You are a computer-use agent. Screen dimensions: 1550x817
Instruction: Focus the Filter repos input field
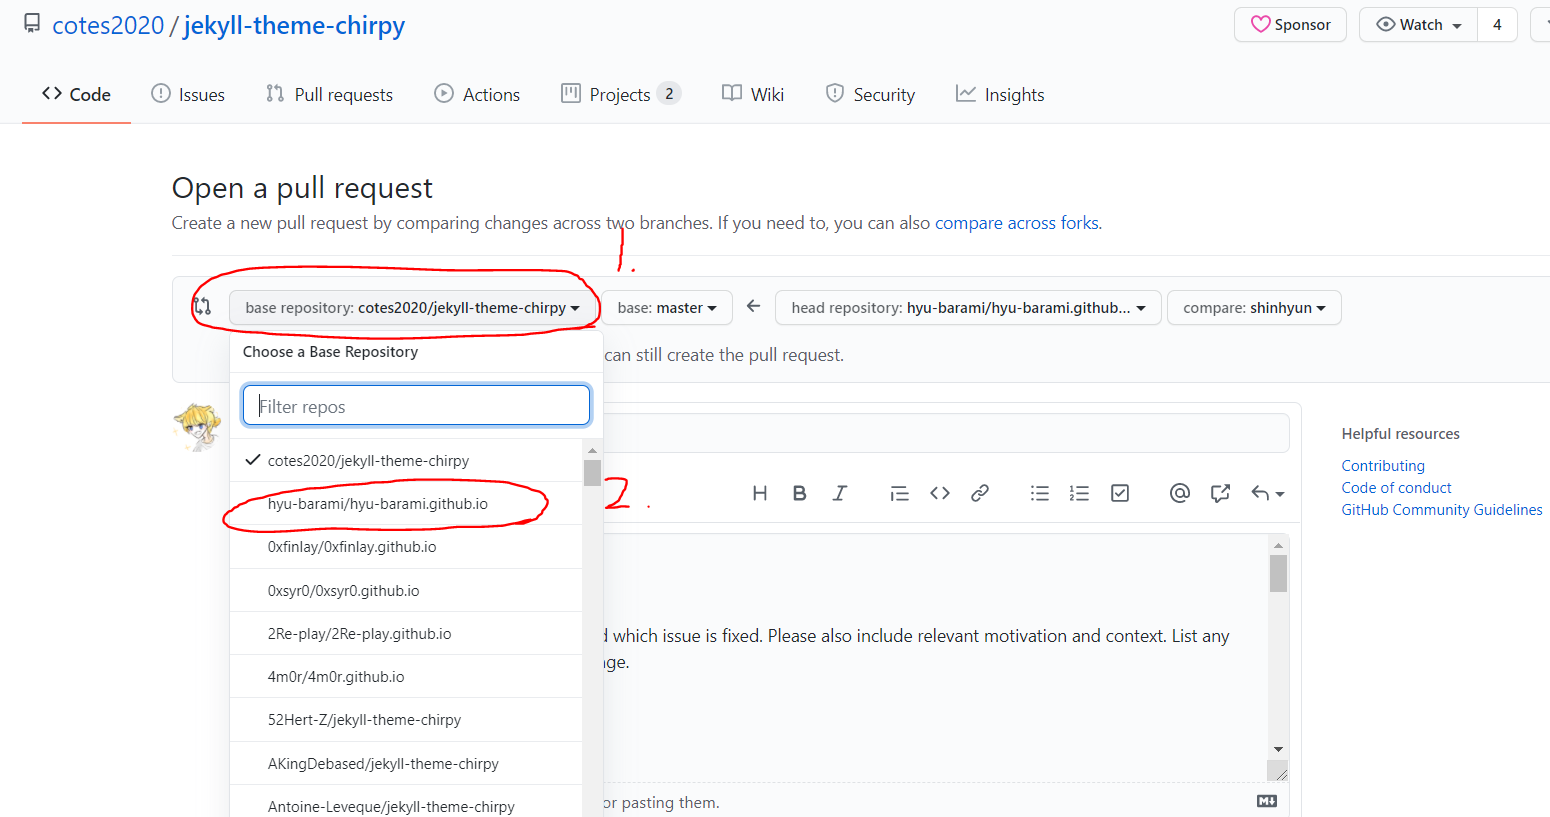tap(416, 406)
